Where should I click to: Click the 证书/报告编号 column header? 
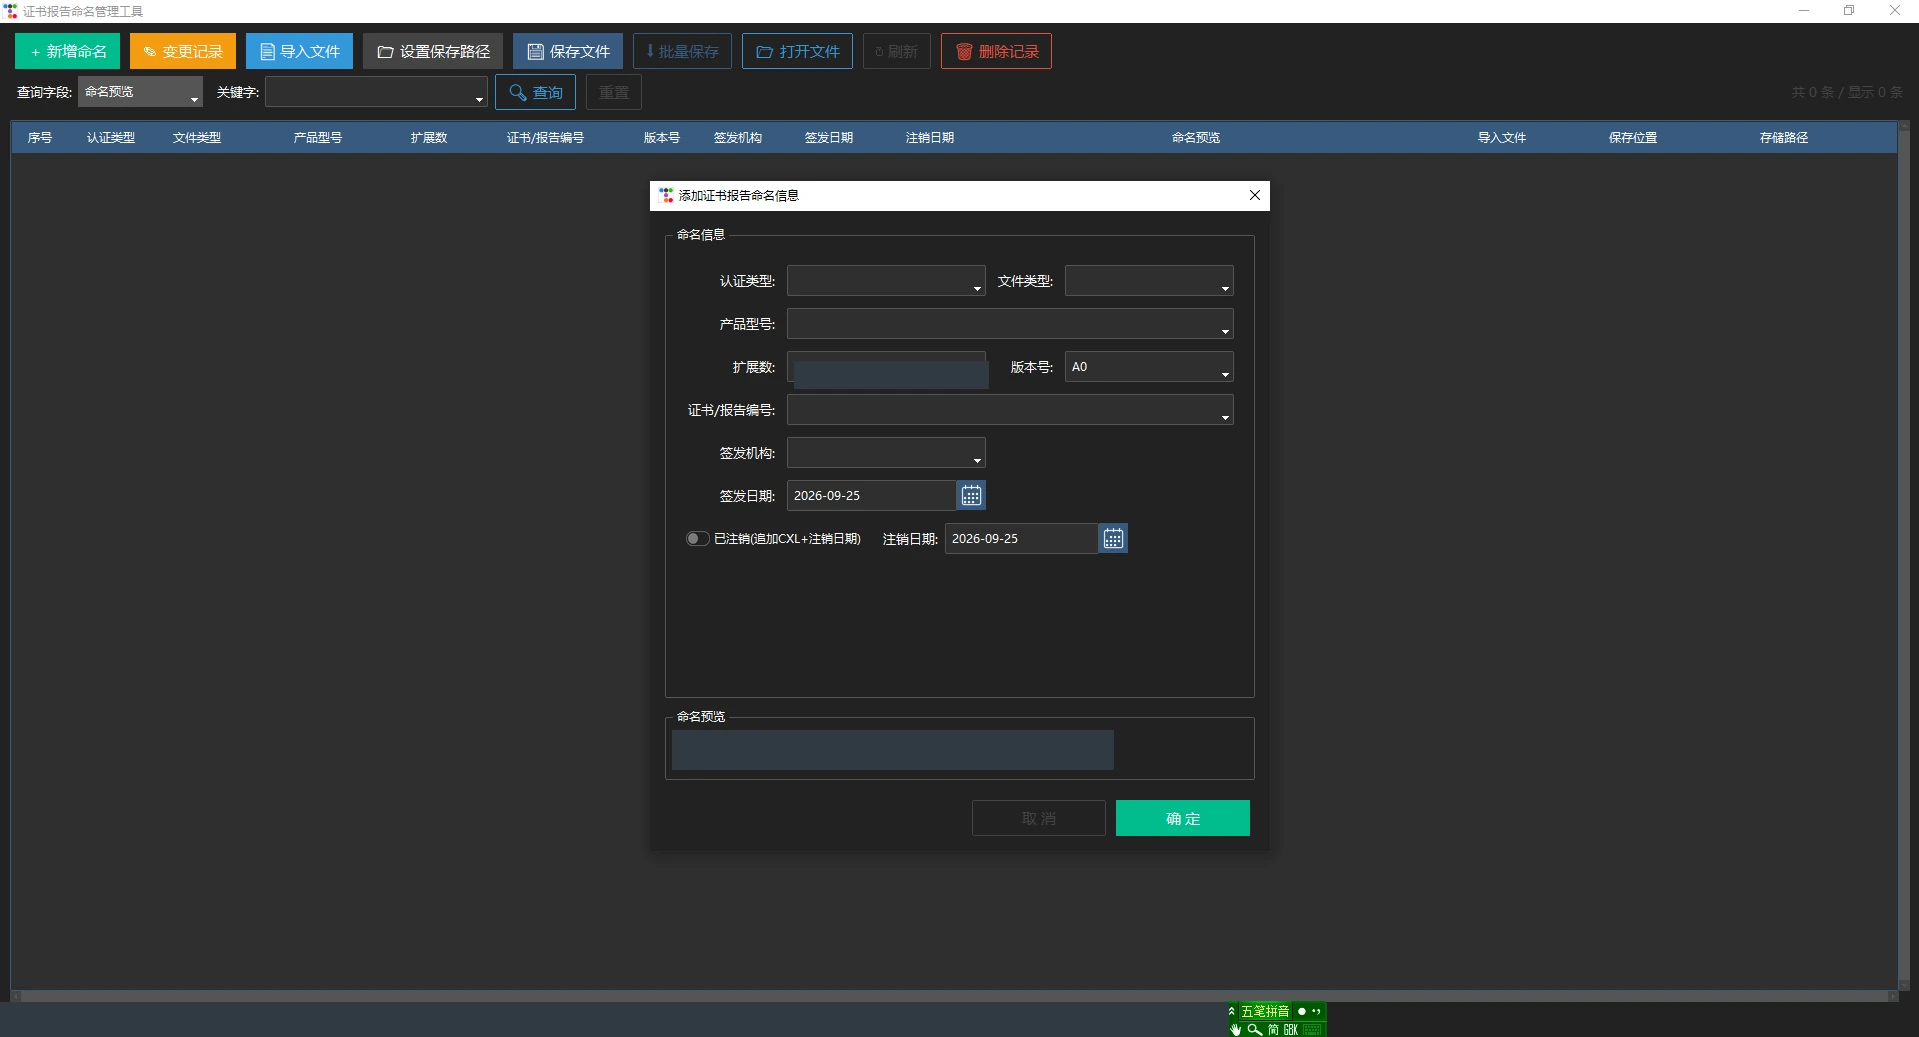pyautogui.click(x=545, y=137)
